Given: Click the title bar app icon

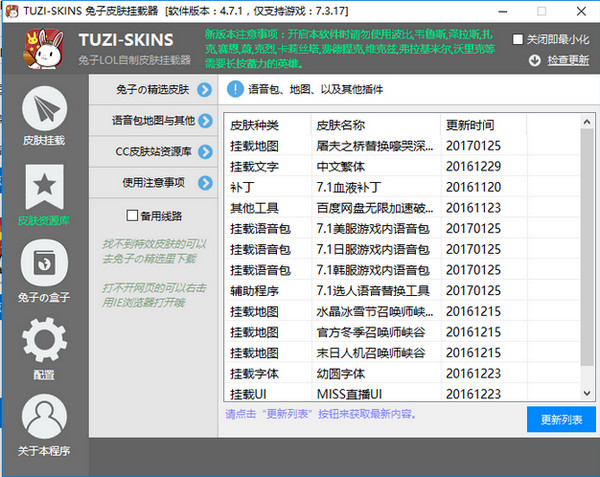Looking at the screenshot, I should pyautogui.click(x=12, y=11).
